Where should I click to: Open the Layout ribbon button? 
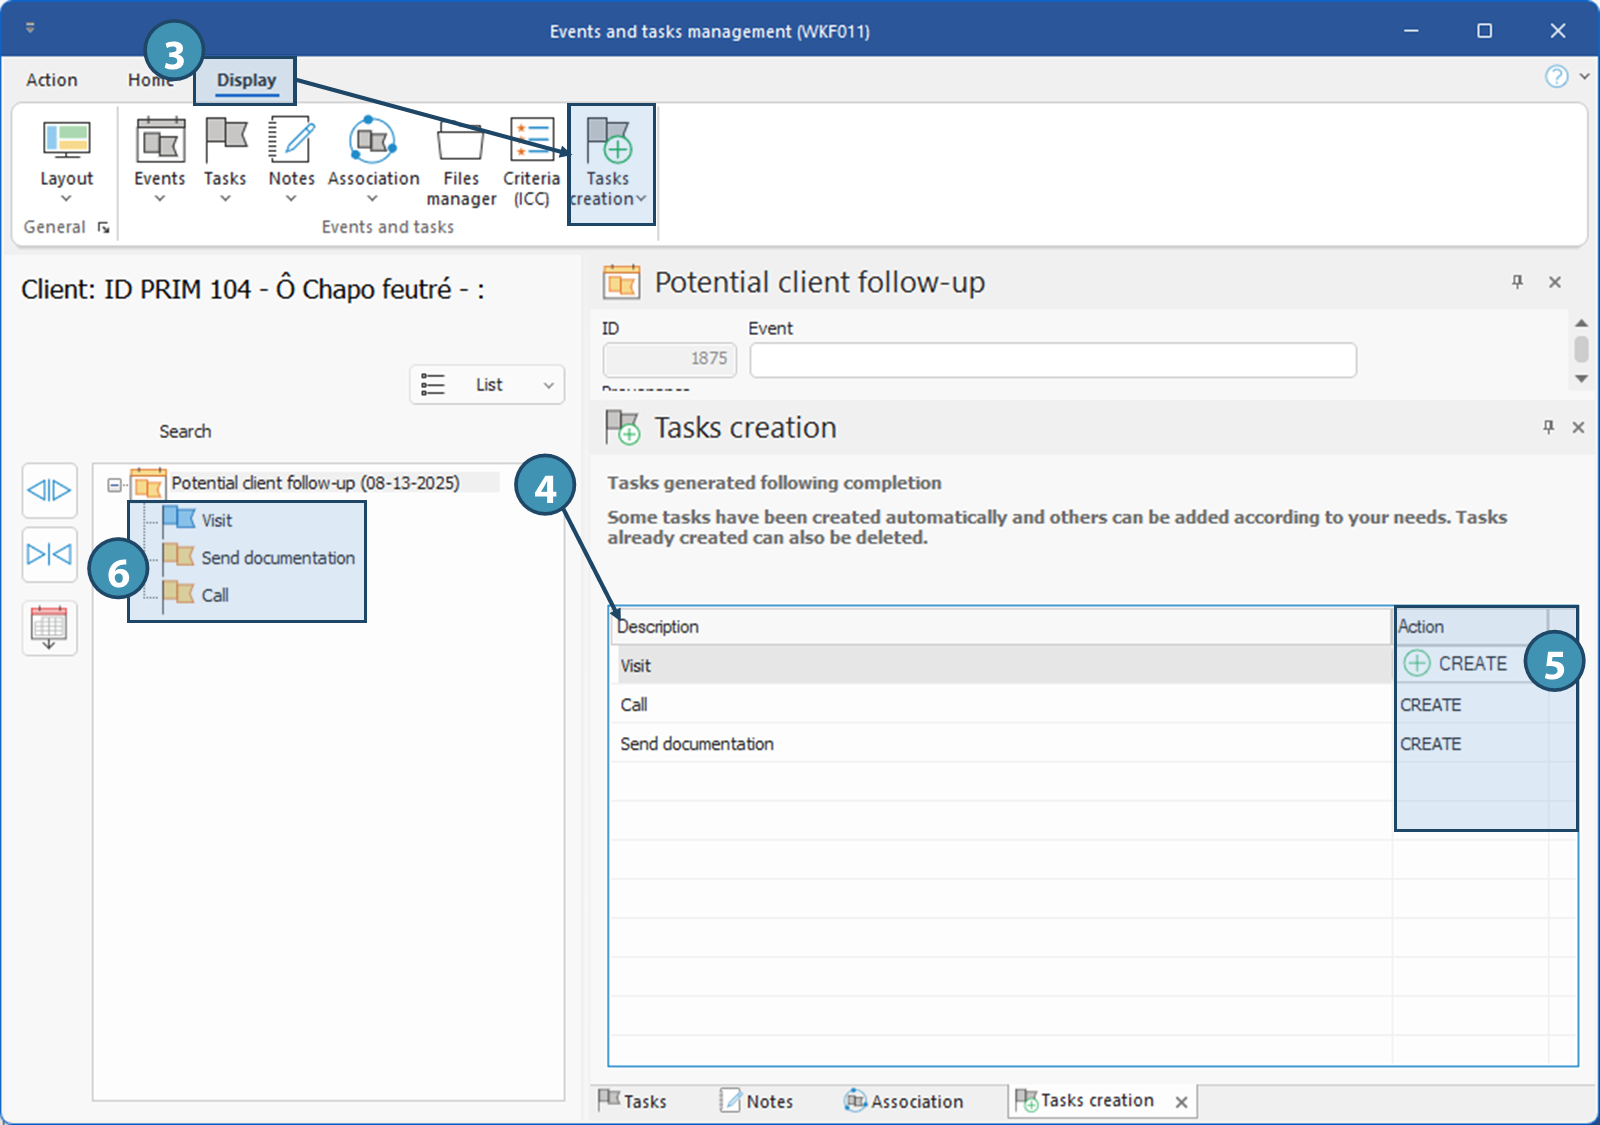coord(66,158)
